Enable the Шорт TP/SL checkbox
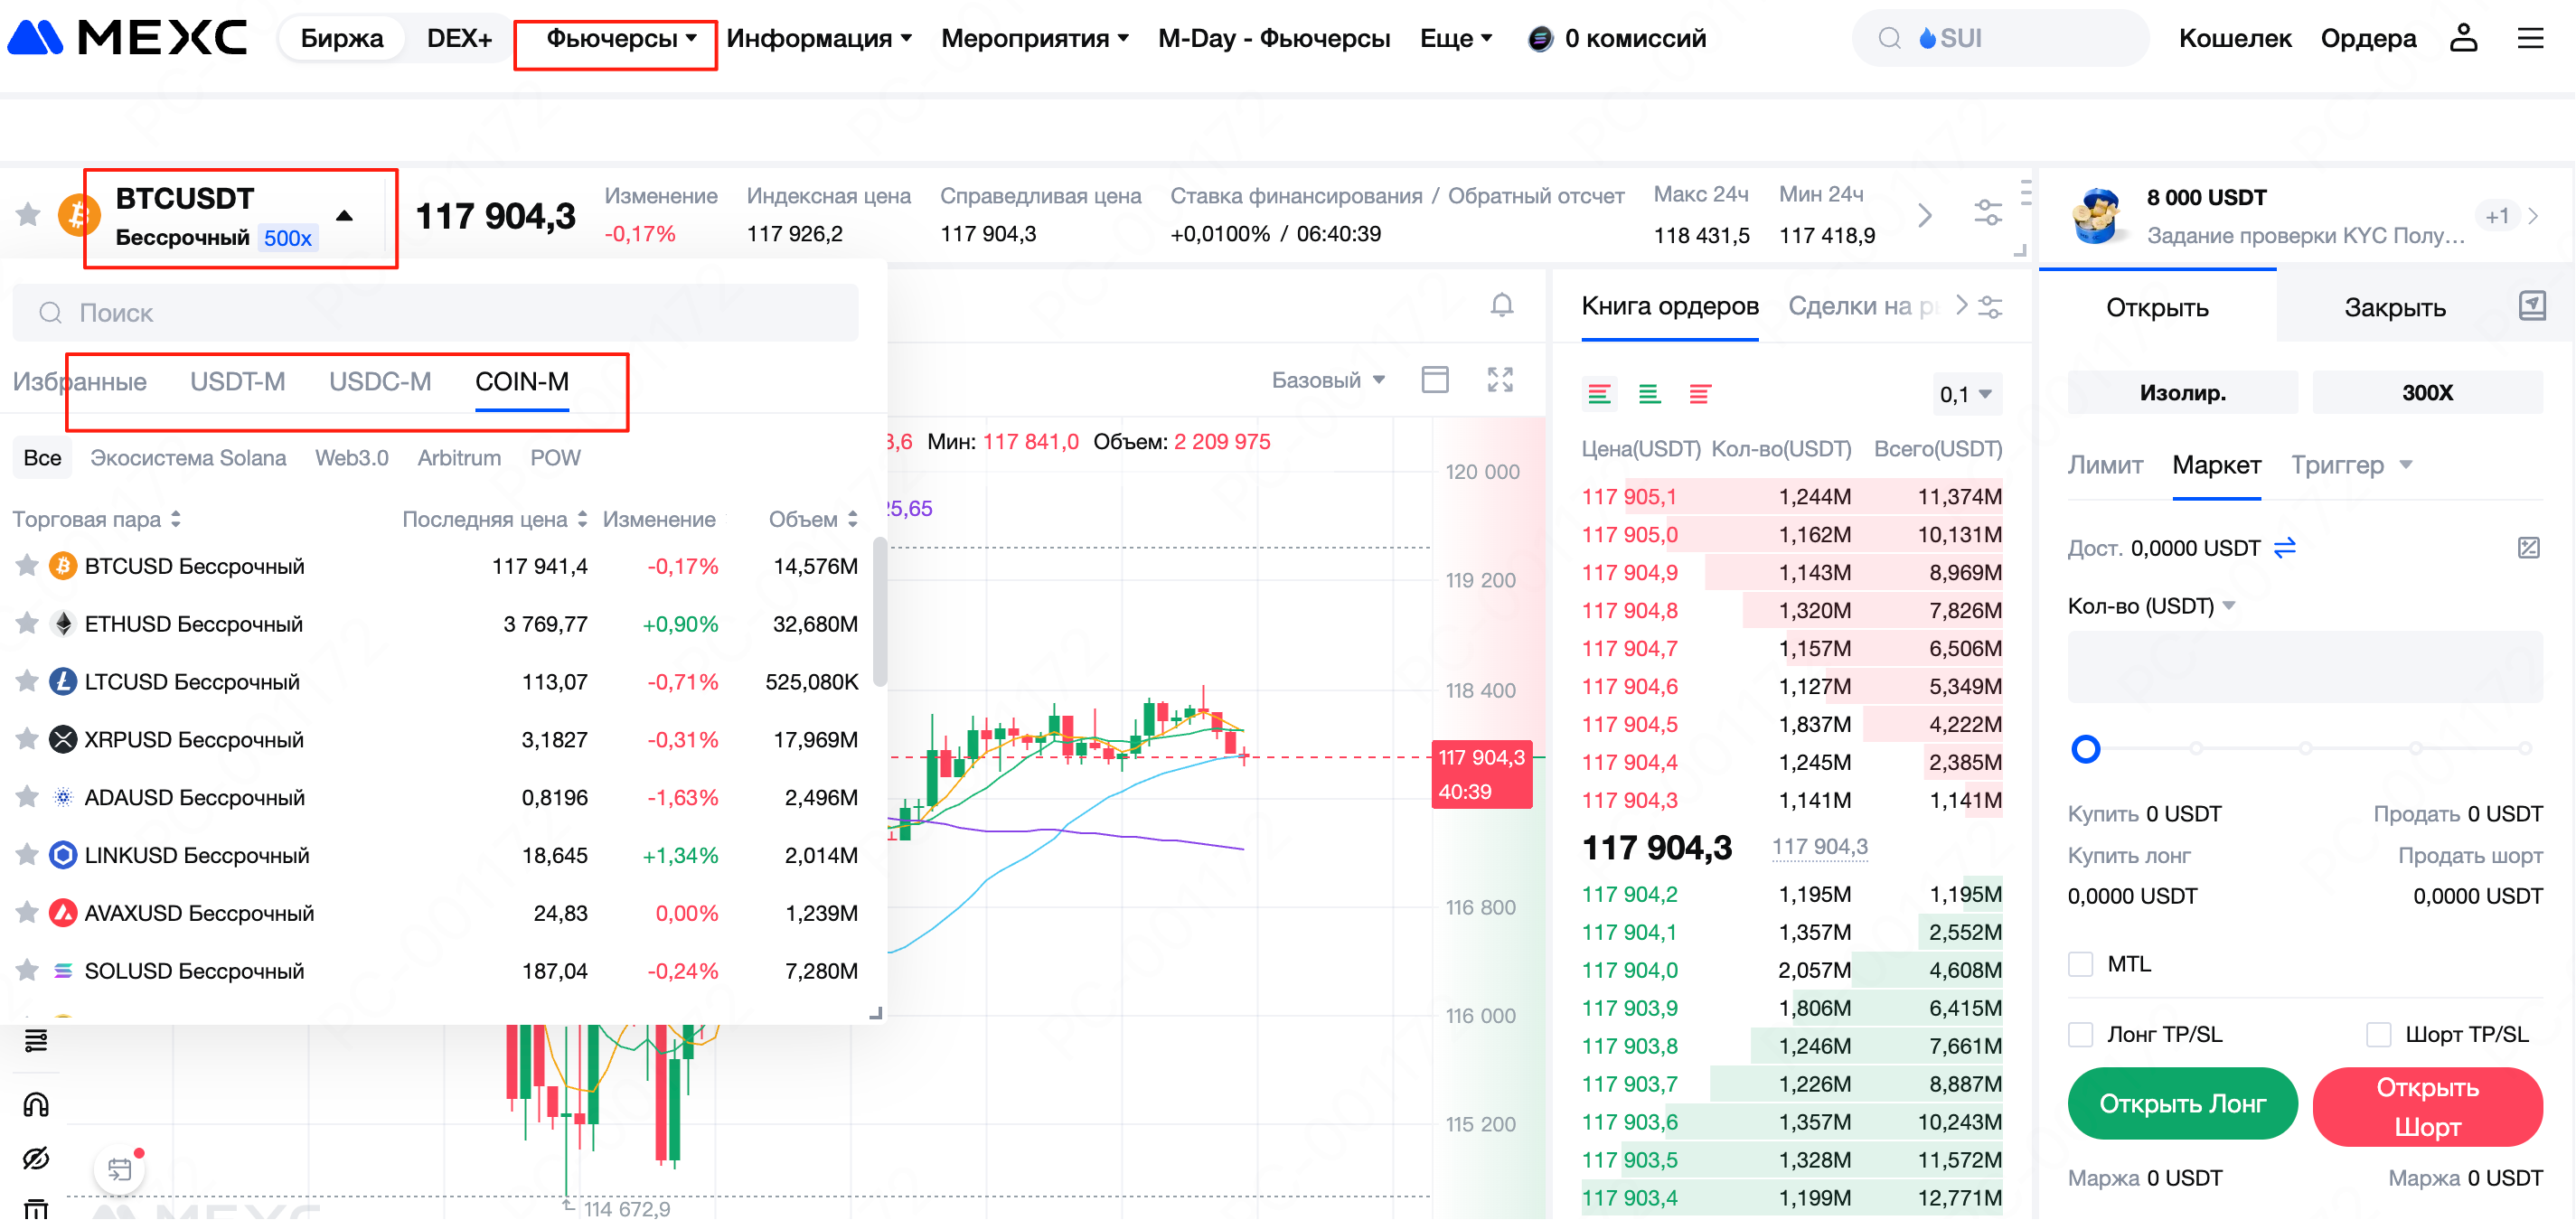Screen dimensions: 2576x1220 coord(2378,1034)
